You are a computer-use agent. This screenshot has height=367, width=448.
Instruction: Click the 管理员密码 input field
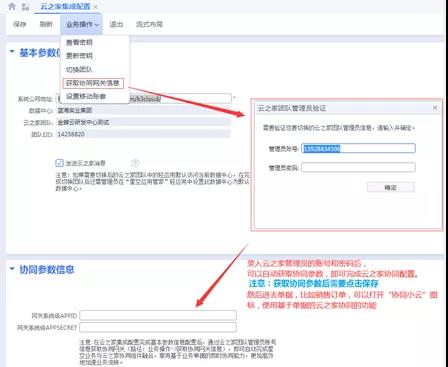tap(358, 167)
